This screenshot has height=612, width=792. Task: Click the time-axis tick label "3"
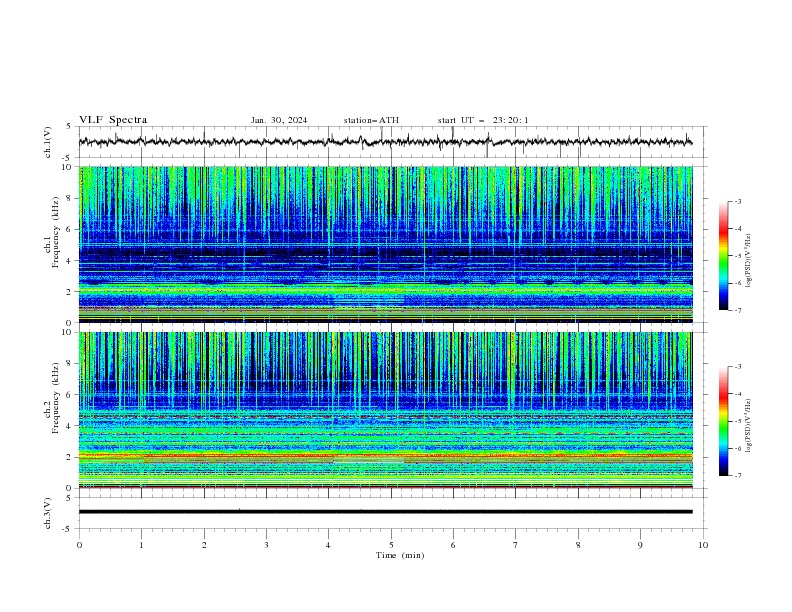click(x=266, y=545)
